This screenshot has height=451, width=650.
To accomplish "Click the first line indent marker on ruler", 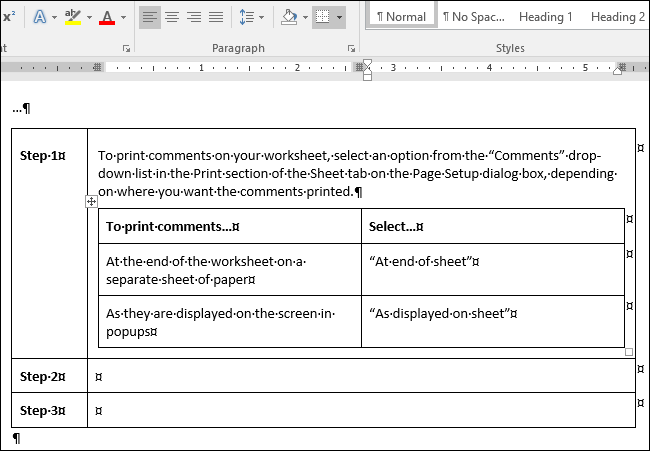I will (x=367, y=63).
